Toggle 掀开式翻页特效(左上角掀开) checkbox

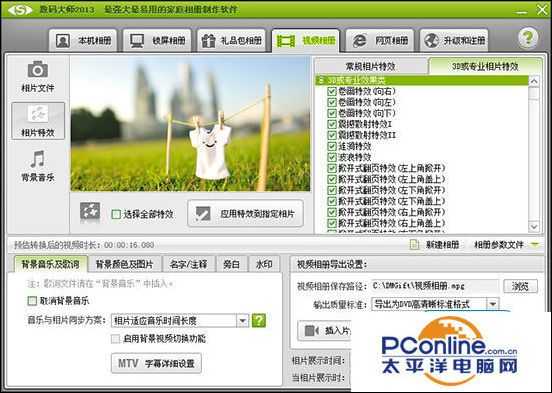coord(332,168)
